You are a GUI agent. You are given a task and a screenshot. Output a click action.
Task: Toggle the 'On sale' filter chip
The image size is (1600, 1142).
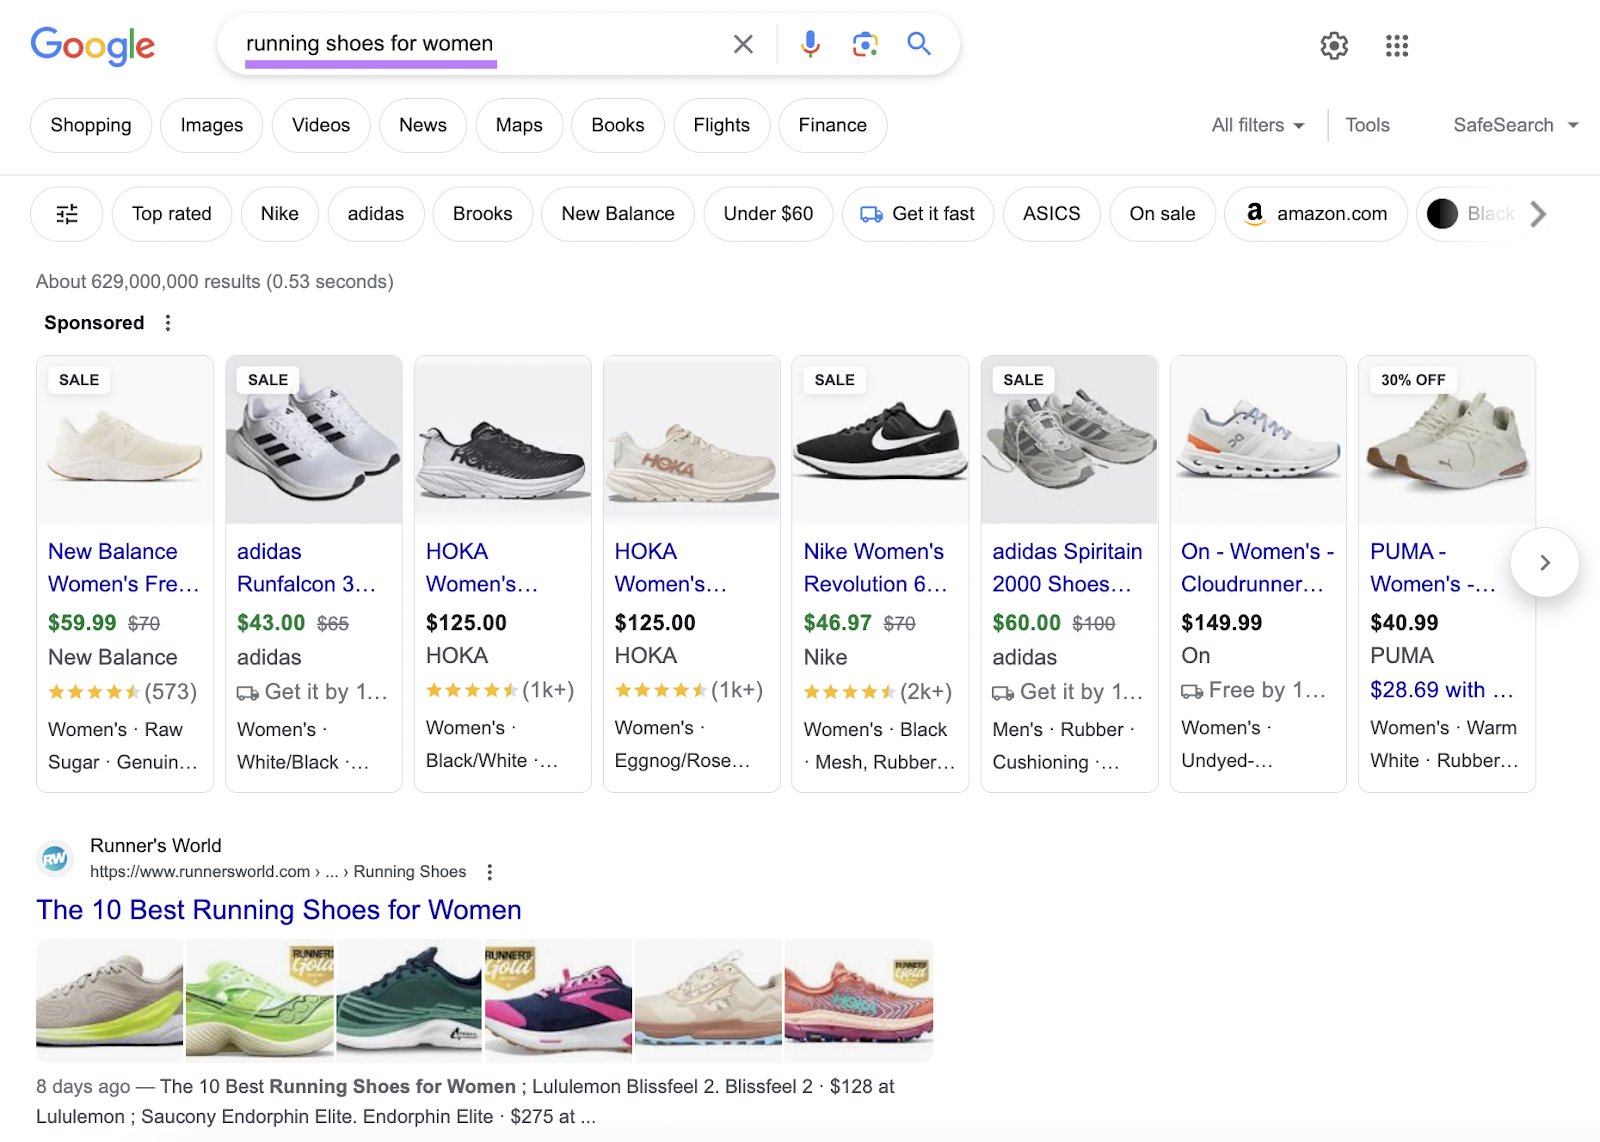[x=1162, y=213]
